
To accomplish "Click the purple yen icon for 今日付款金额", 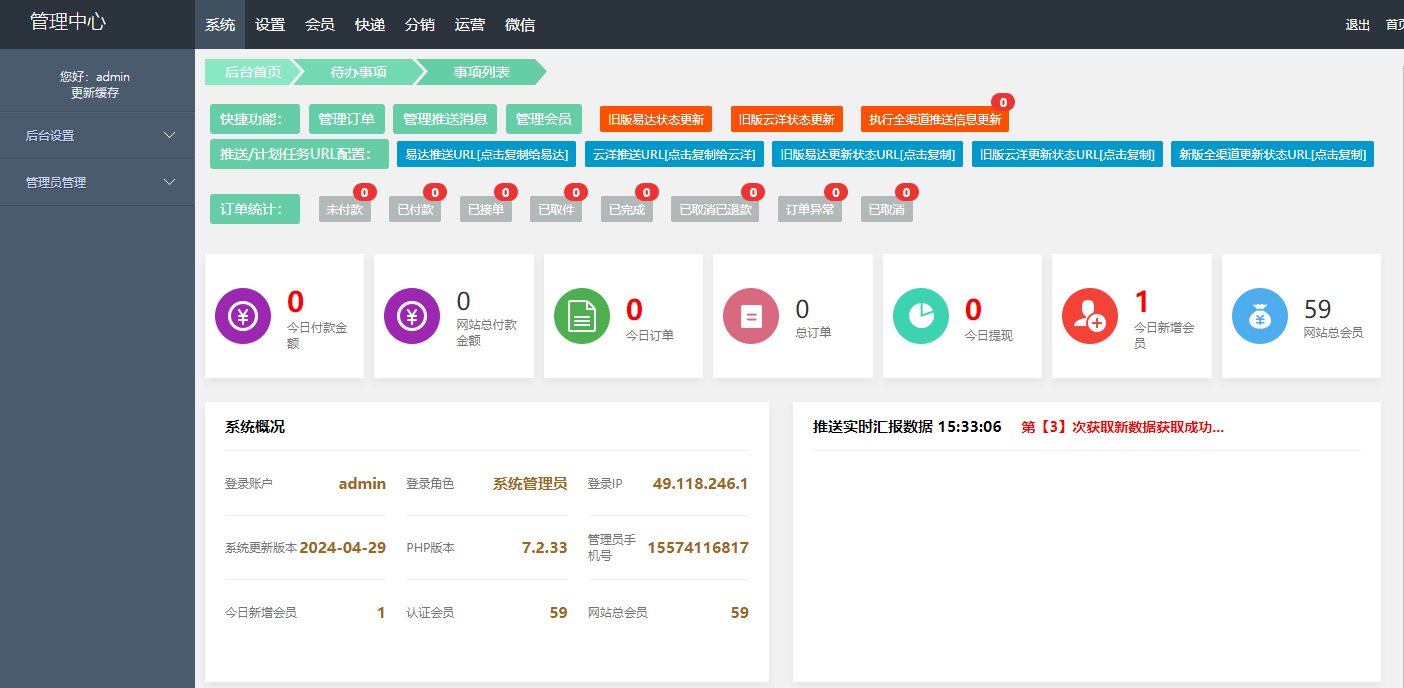I will point(242,316).
